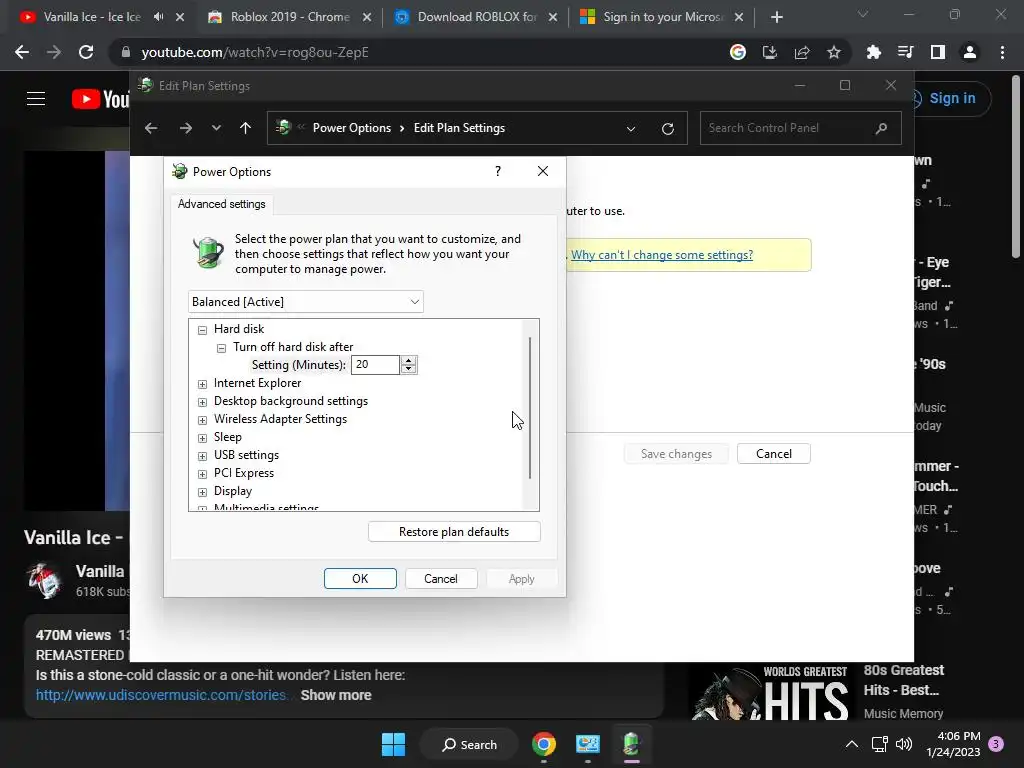
Task: Select the Advanced settings tab
Action: [221, 204]
